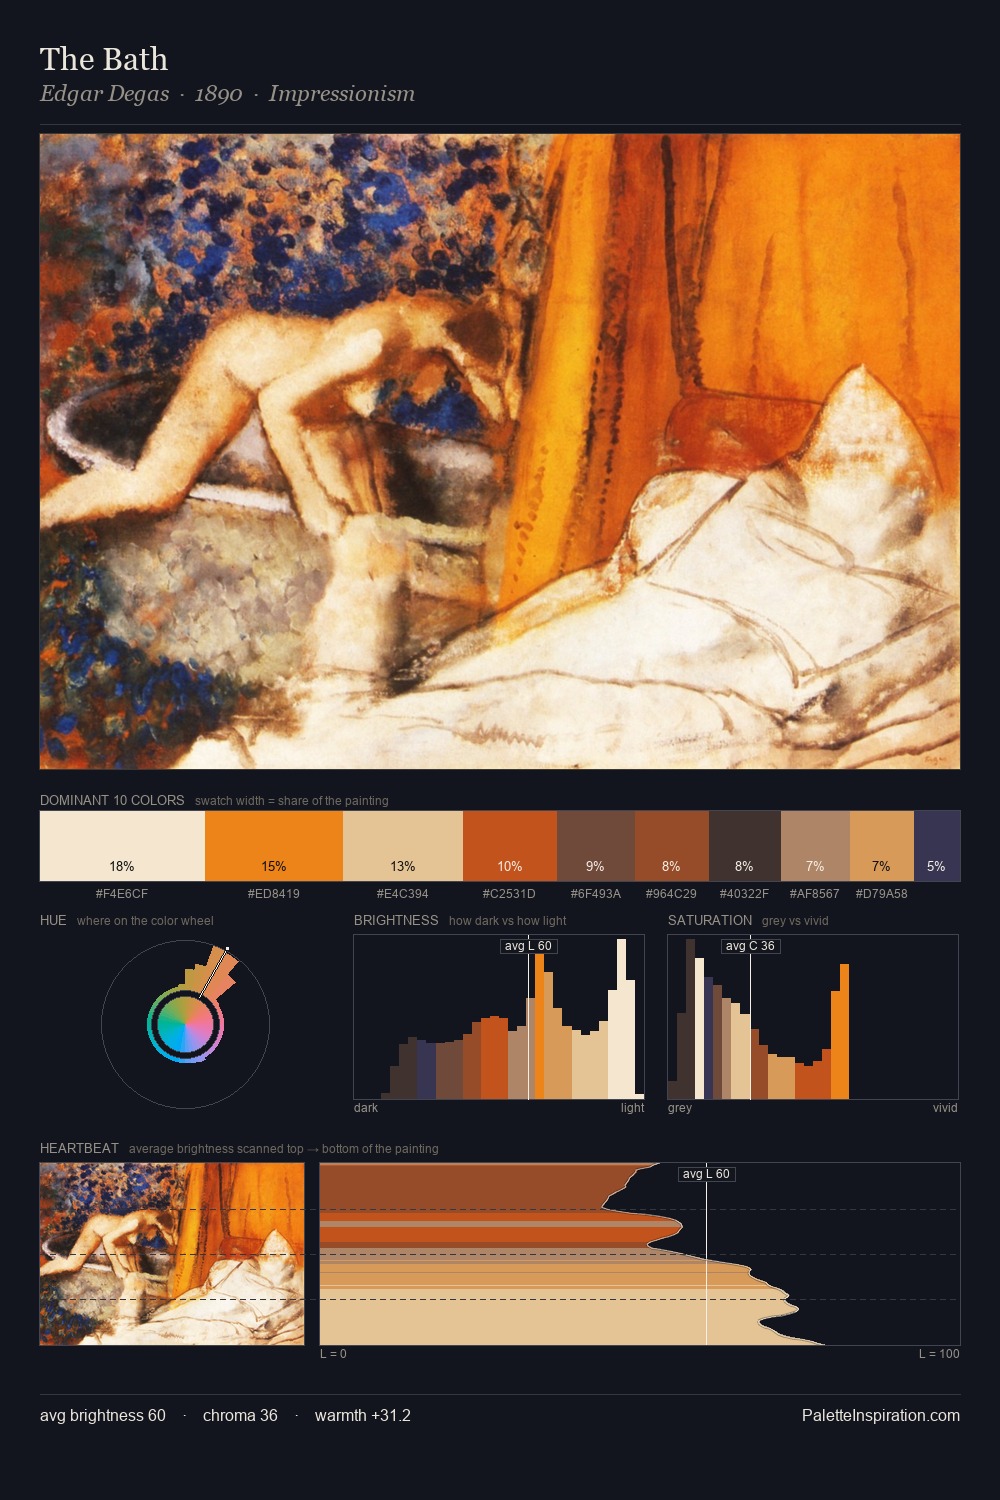Select the taupe #AF8567 swatch
This screenshot has height=1500, width=1000.
click(x=815, y=846)
